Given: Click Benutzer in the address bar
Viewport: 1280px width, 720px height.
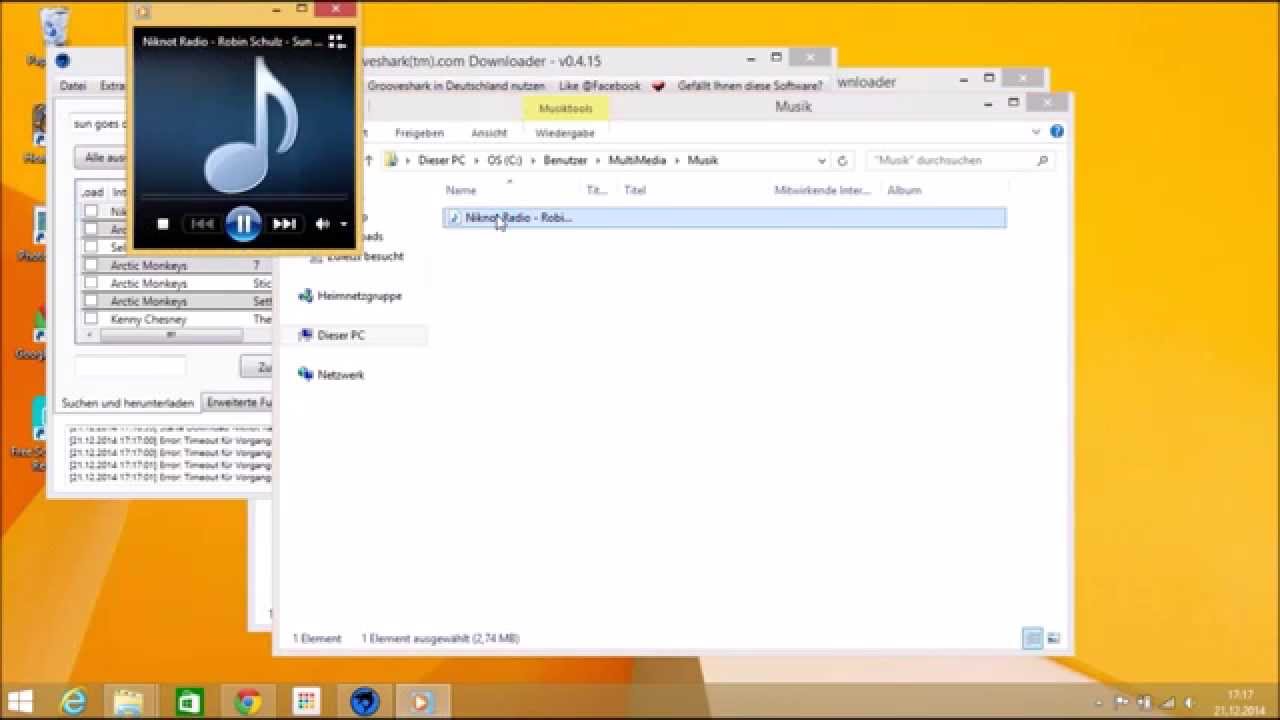Looking at the screenshot, I should click(565, 160).
